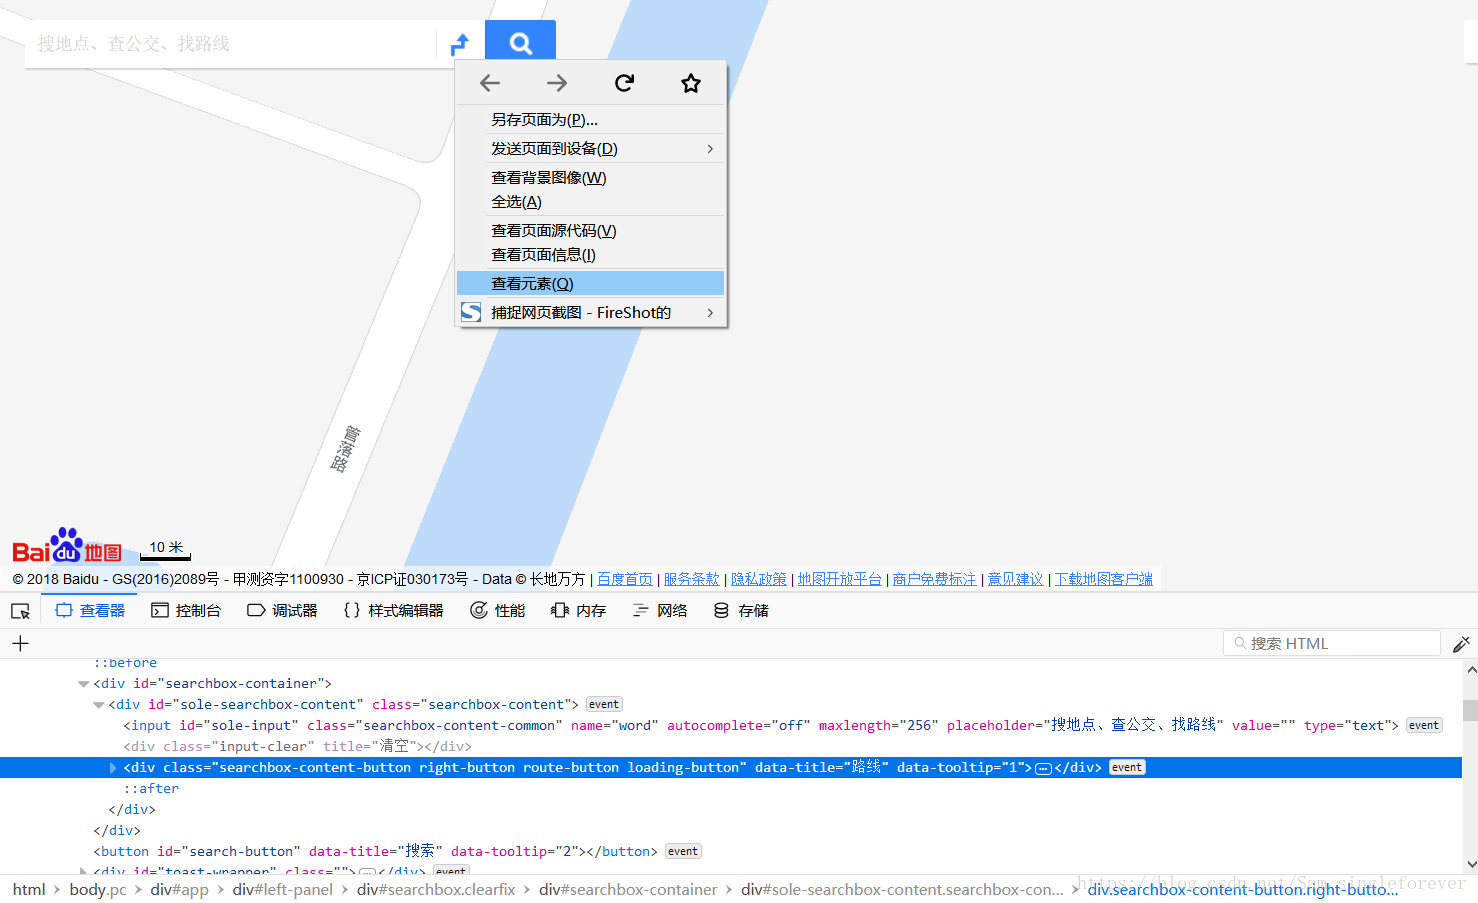Click the 服务条款 footer link
The height and width of the screenshot is (903, 1478).
[x=692, y=579]
